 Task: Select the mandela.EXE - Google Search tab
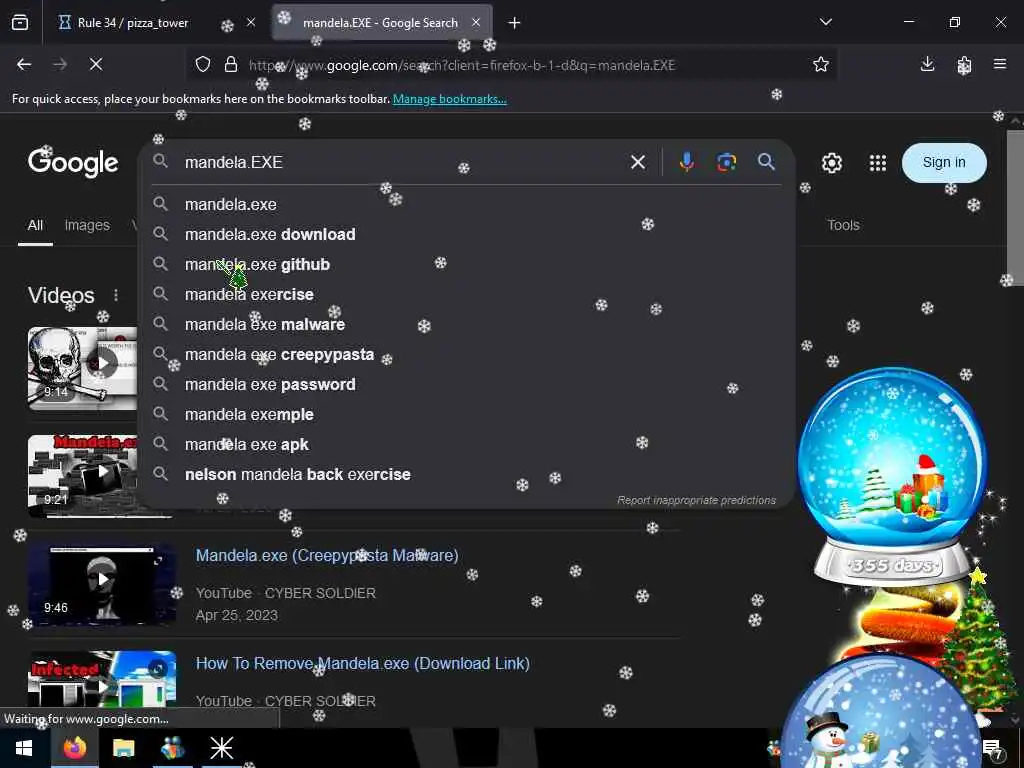[x=382, y=23]
